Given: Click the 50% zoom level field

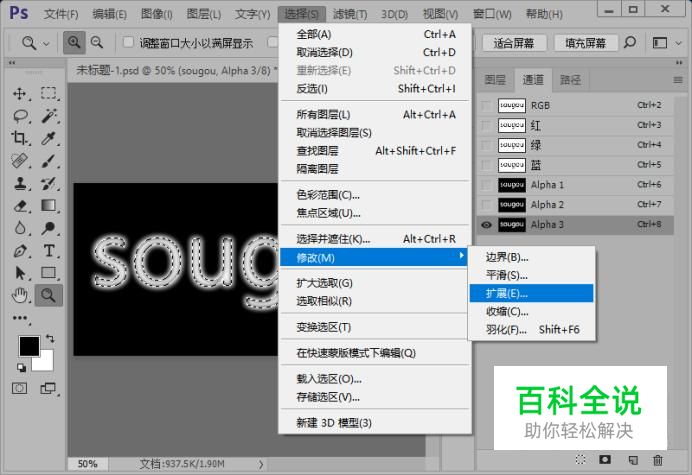Looking at the screenshot, I should pos(87,464).
